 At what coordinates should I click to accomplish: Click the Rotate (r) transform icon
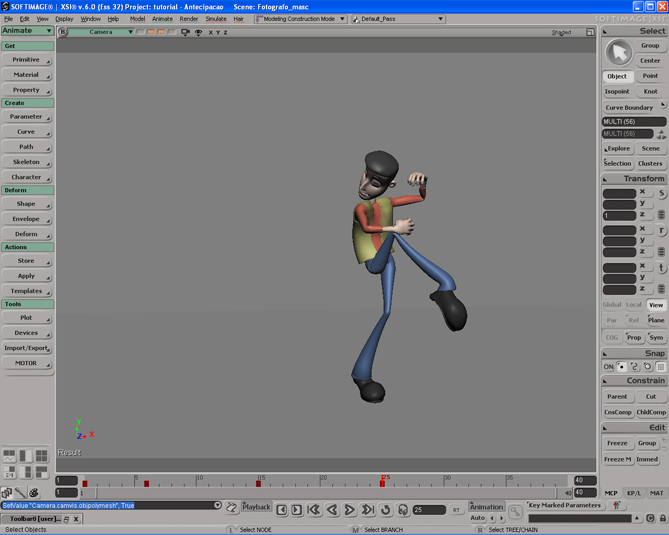tap(661, 230)
